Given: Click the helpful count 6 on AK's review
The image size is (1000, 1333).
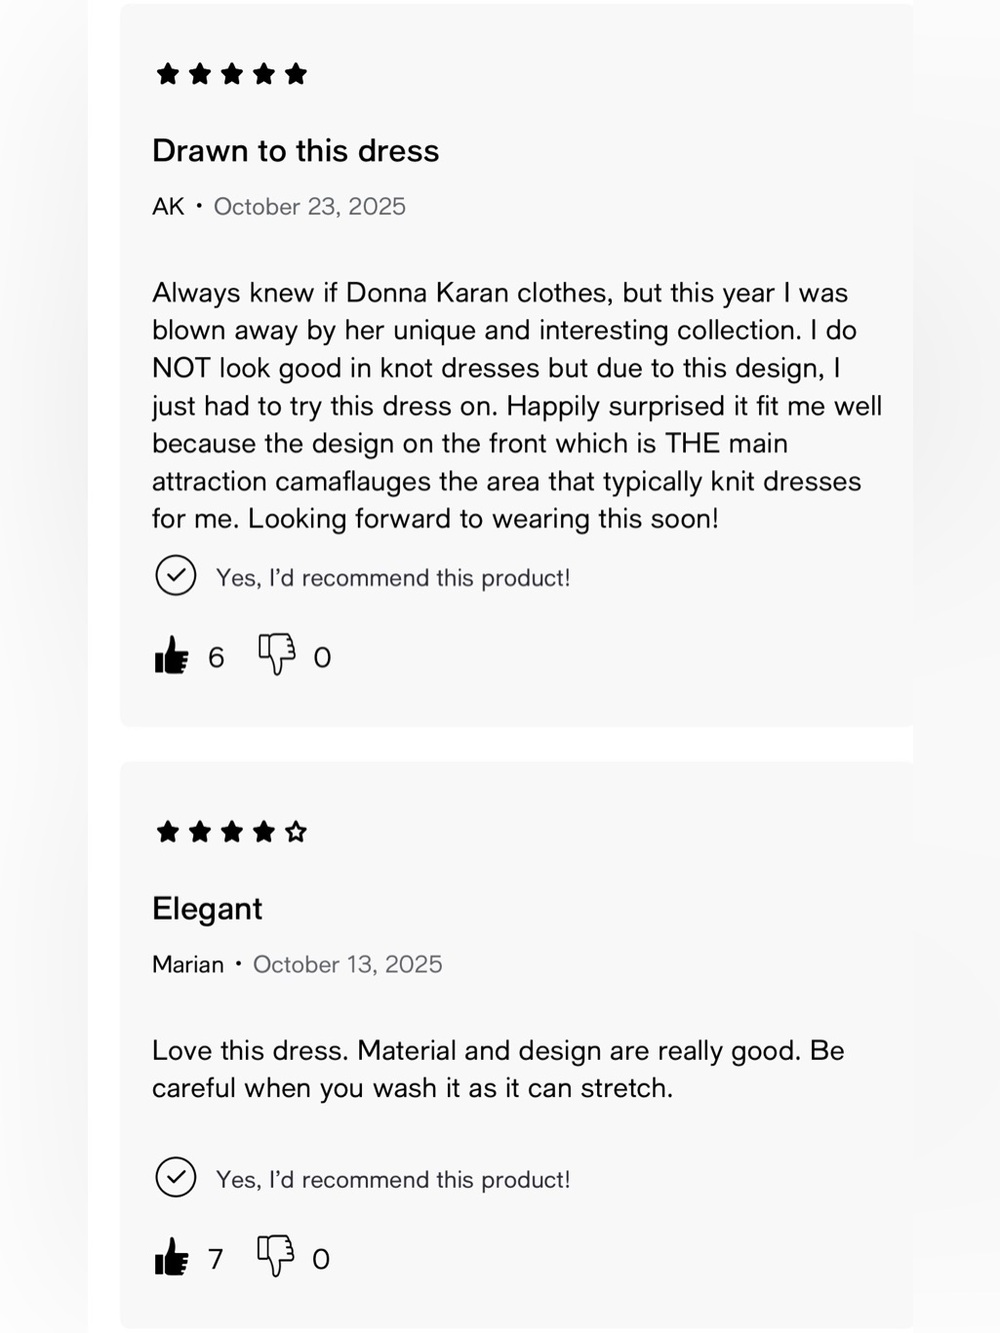Looking at the screenshot, I should point(216,658).
